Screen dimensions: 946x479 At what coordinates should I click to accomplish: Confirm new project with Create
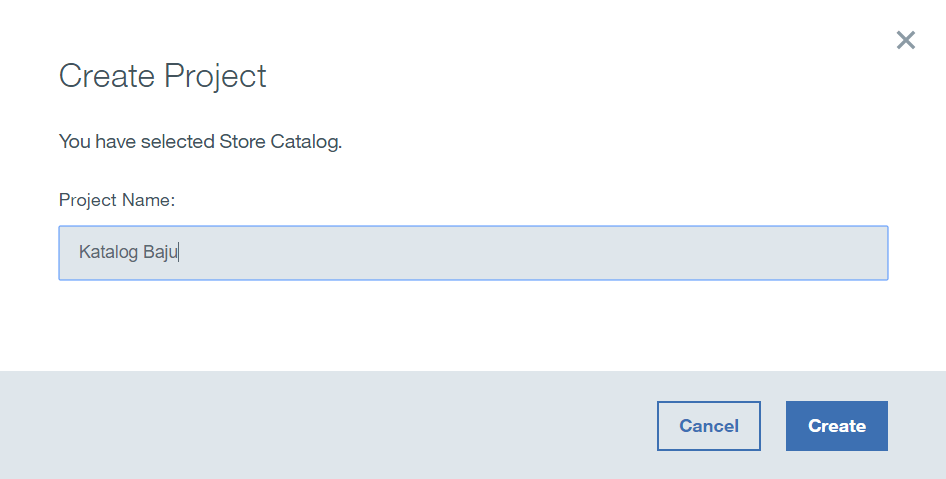click(836, 426)
